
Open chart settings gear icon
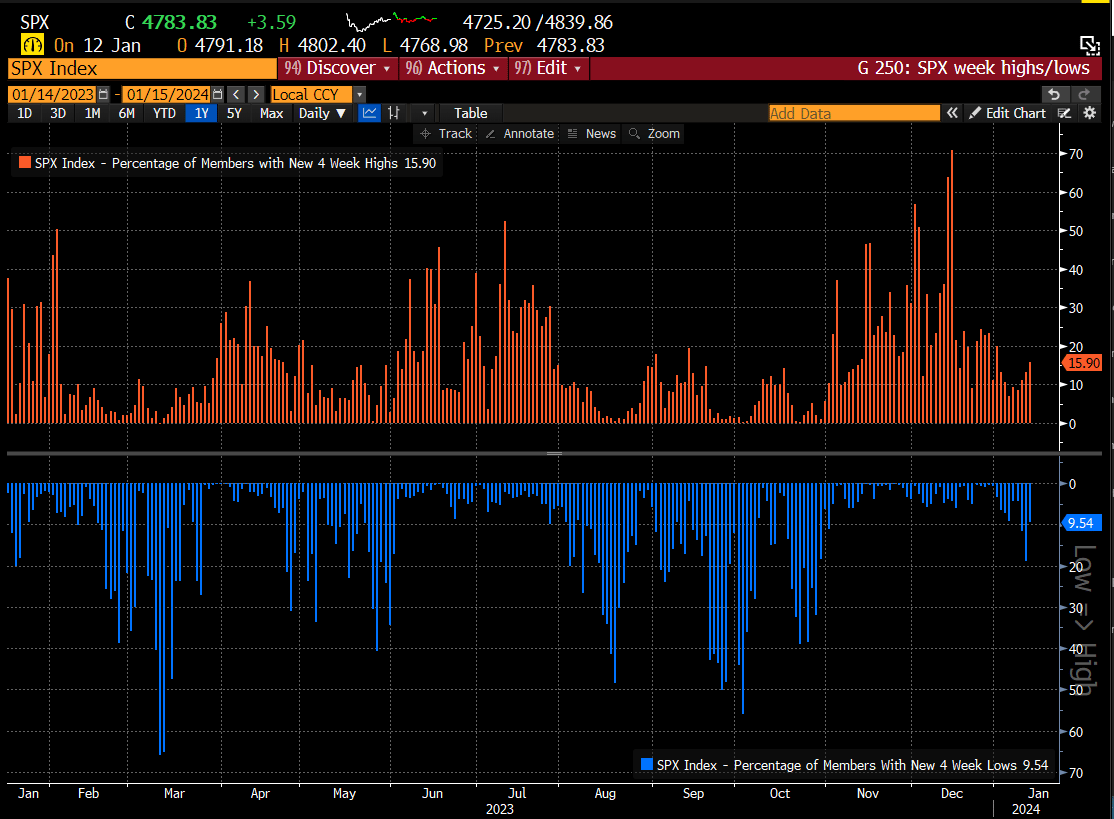coord(1087,113)
